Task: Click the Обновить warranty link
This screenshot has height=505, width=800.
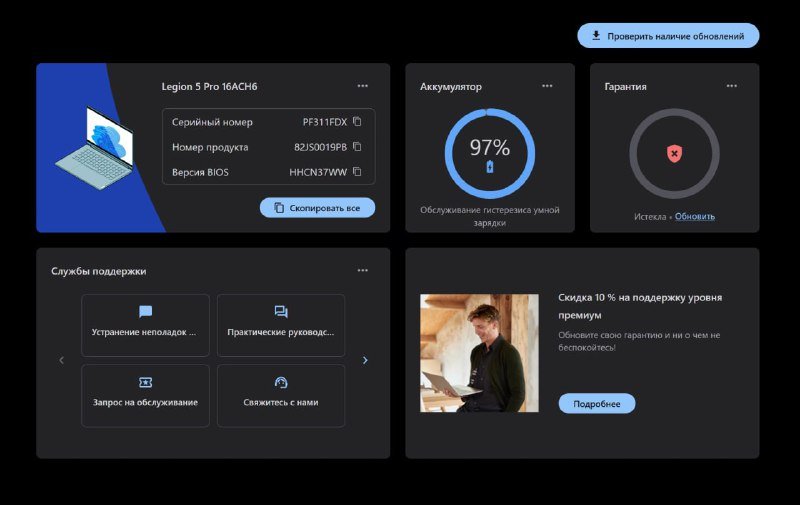Action: [695, 216]
